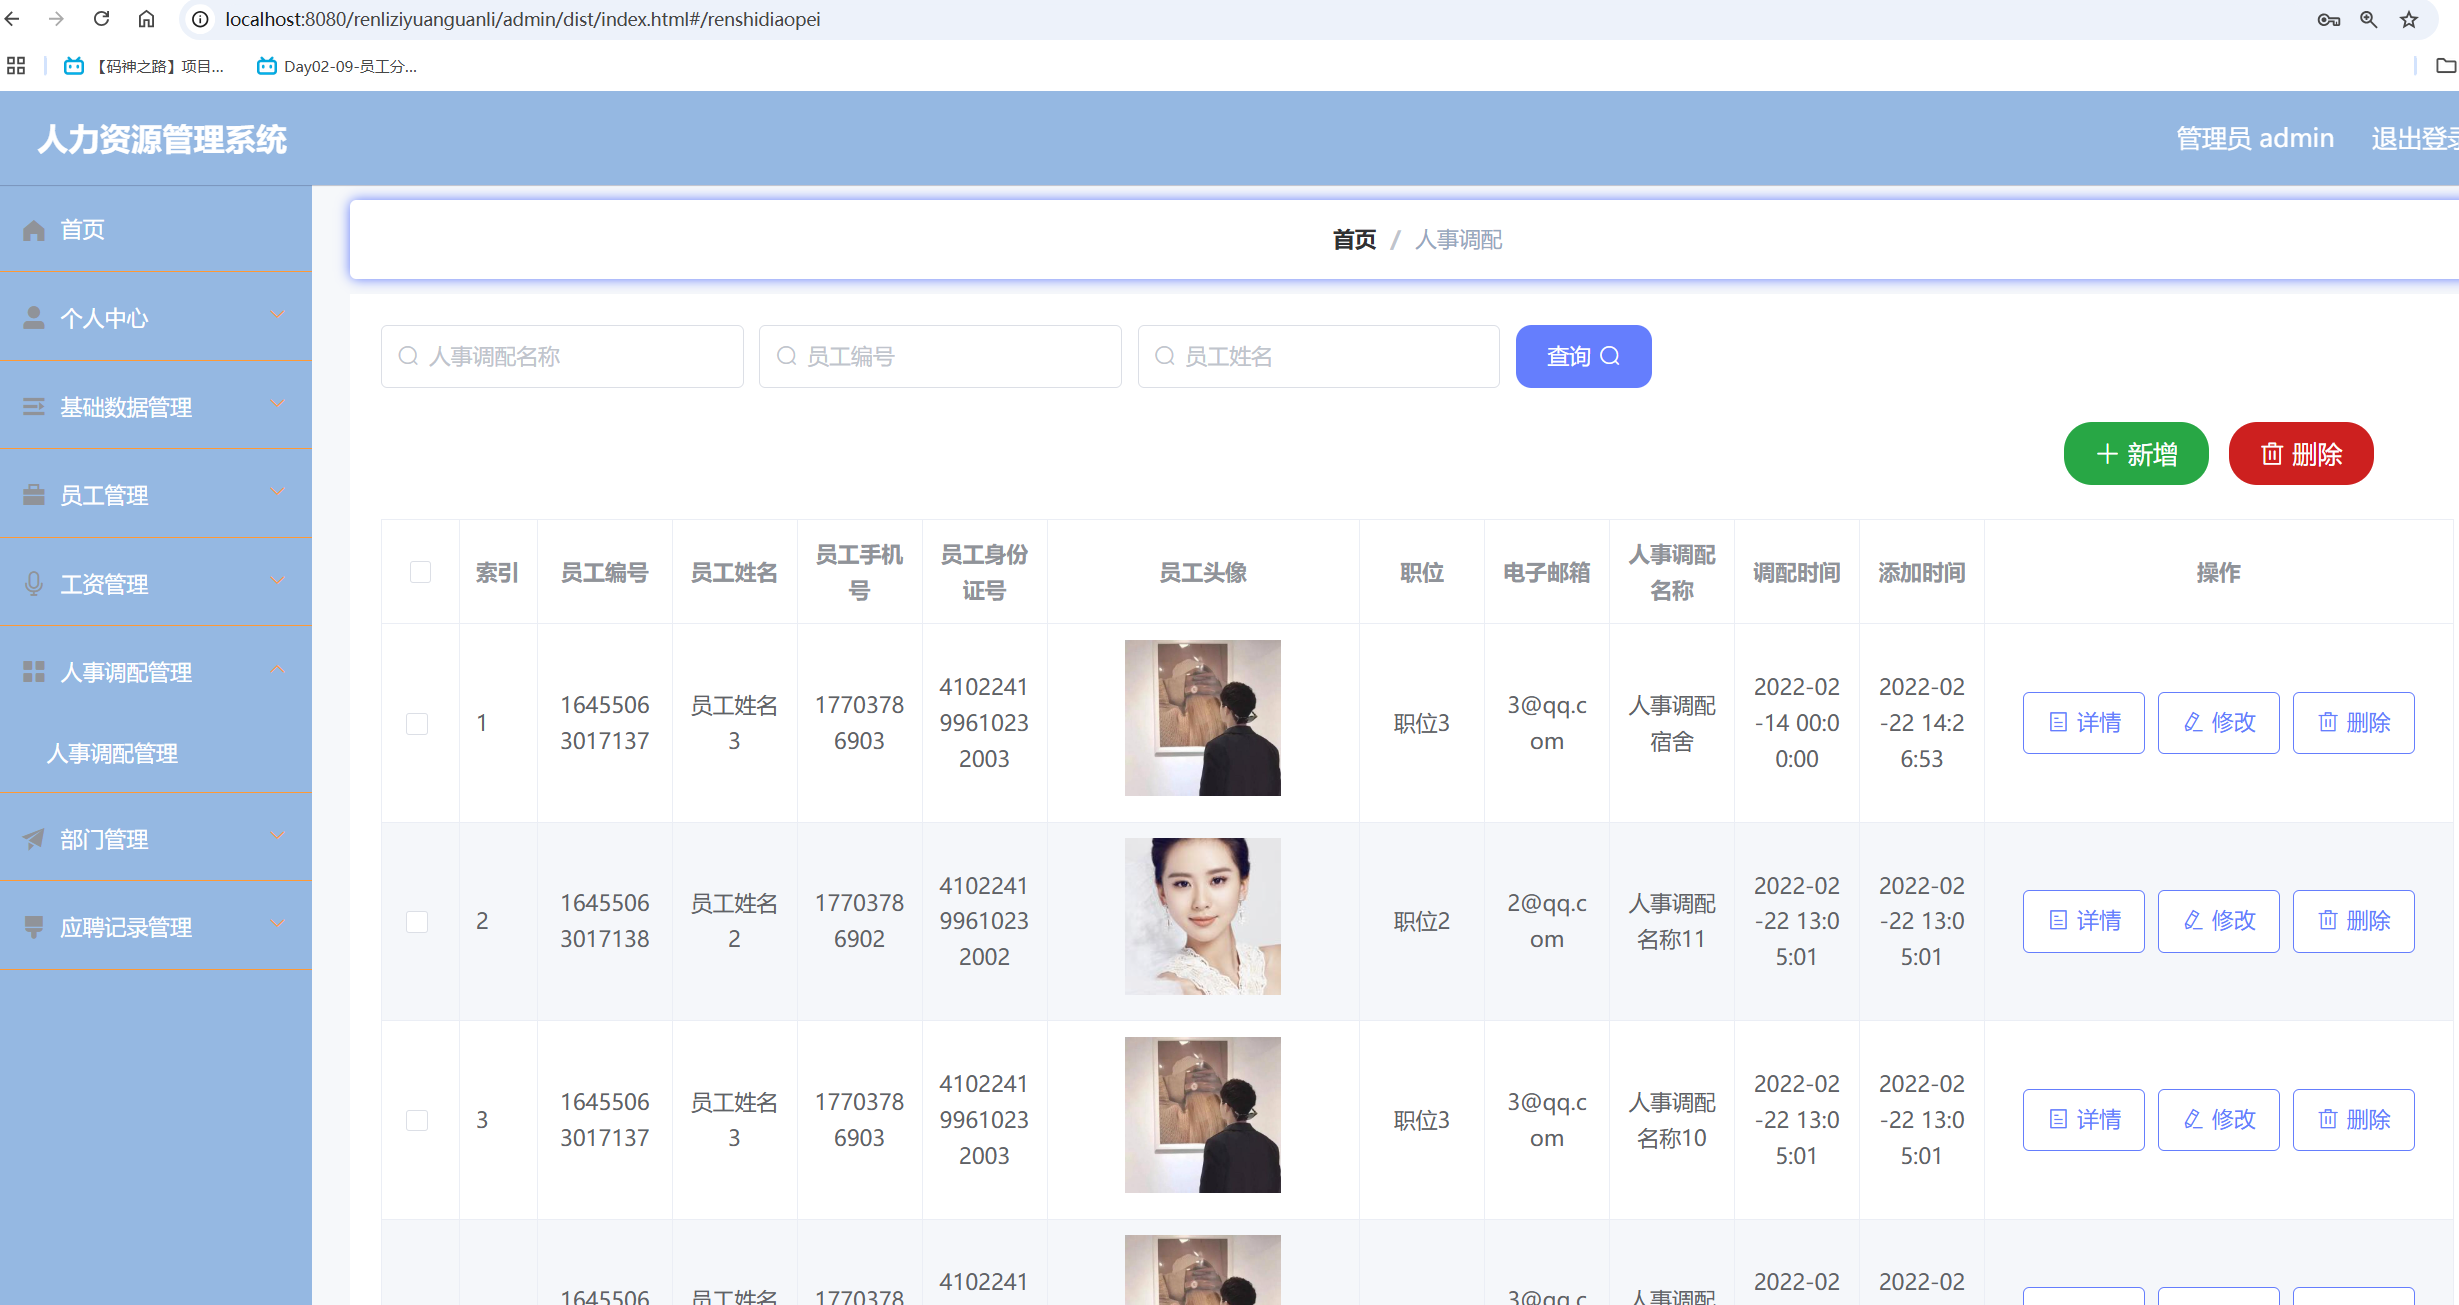The width and height of the screenshot is (2459, 1305).
Task: Check the select-all checkbox in table header
Action: click(x=420, y=572)
